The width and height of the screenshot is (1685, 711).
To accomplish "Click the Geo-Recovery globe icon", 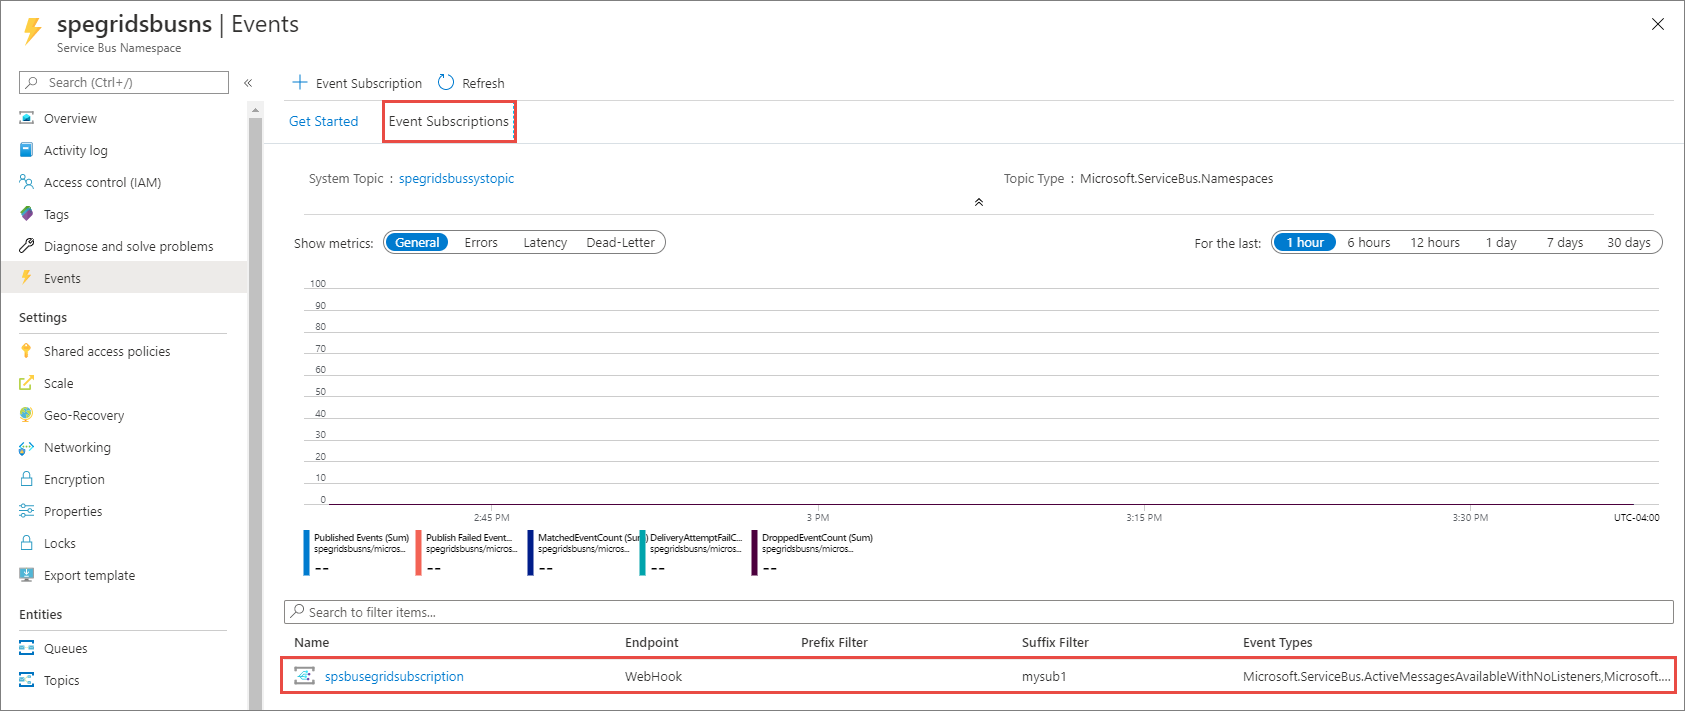I will (27, 415).
